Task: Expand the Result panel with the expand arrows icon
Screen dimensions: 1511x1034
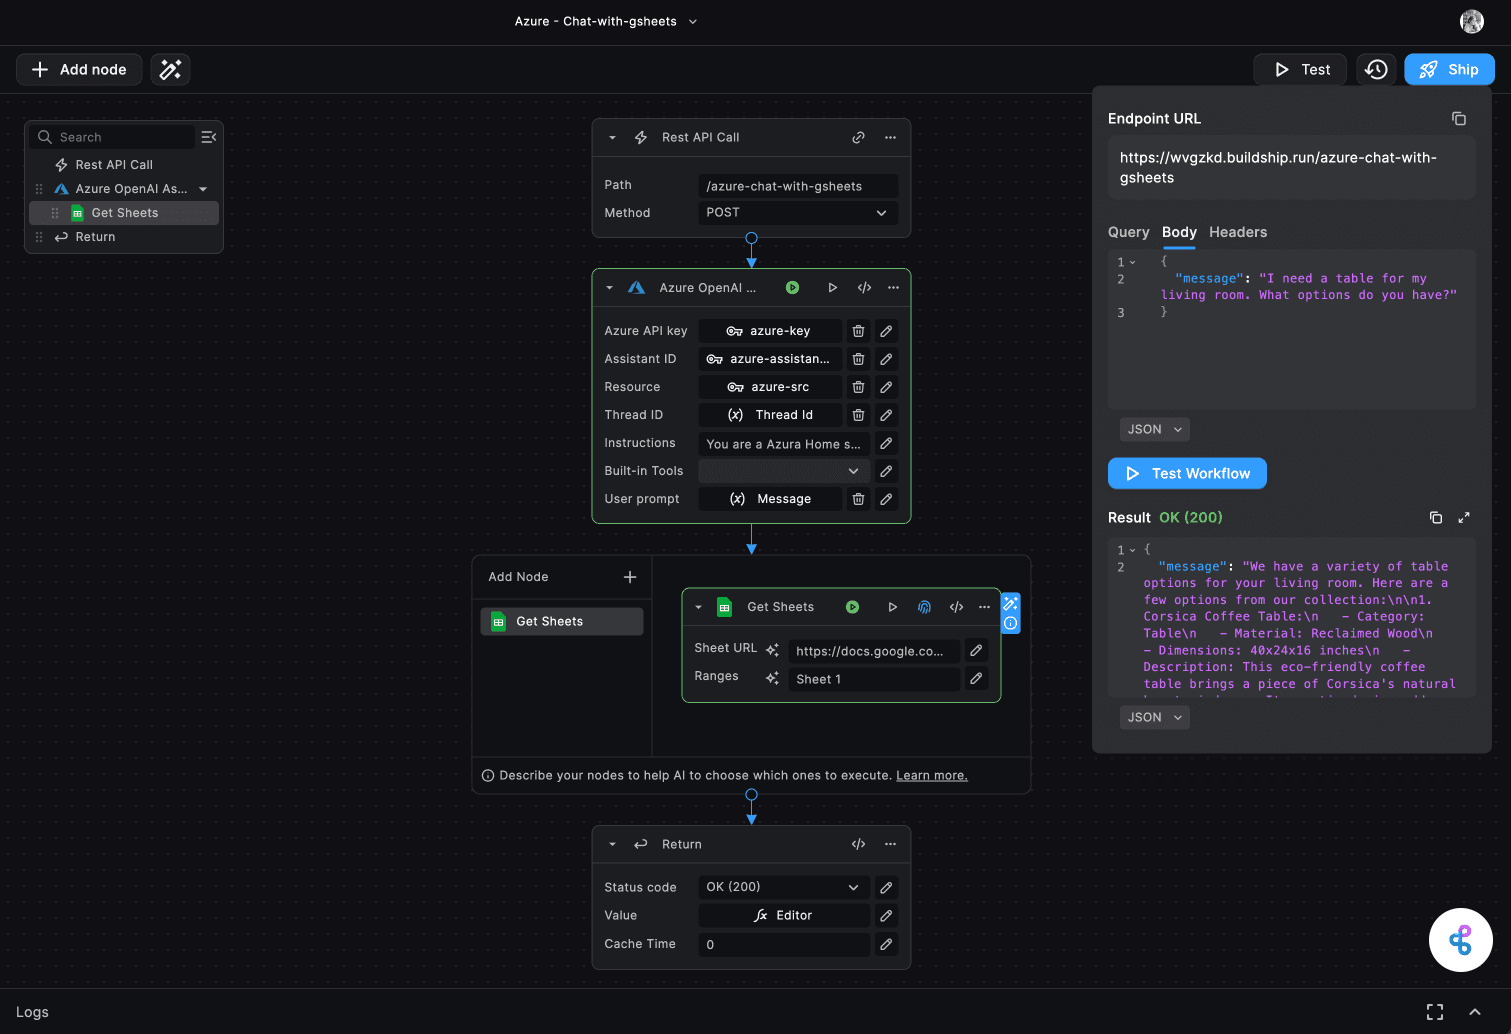Action: pyautogui.click(x=1464, y=517)
